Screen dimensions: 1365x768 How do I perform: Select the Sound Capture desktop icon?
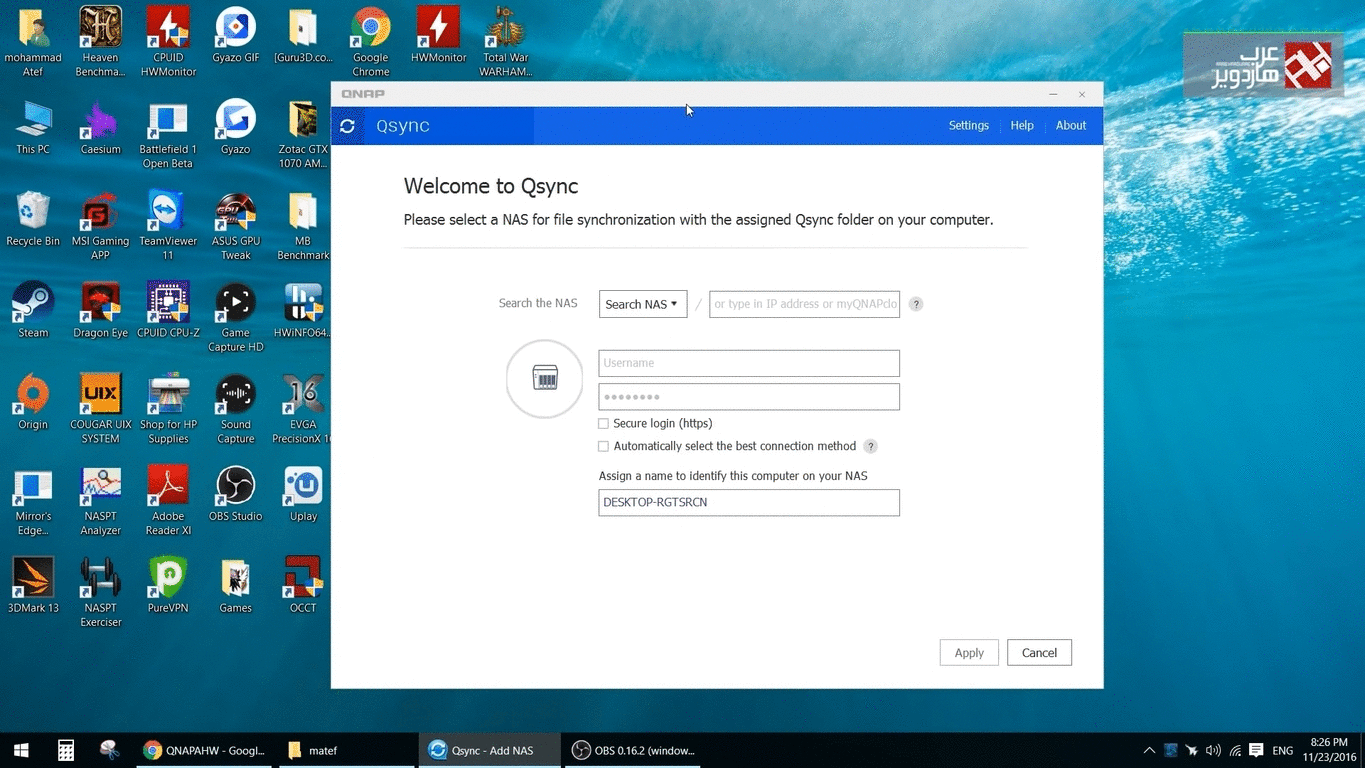[236, 409]
